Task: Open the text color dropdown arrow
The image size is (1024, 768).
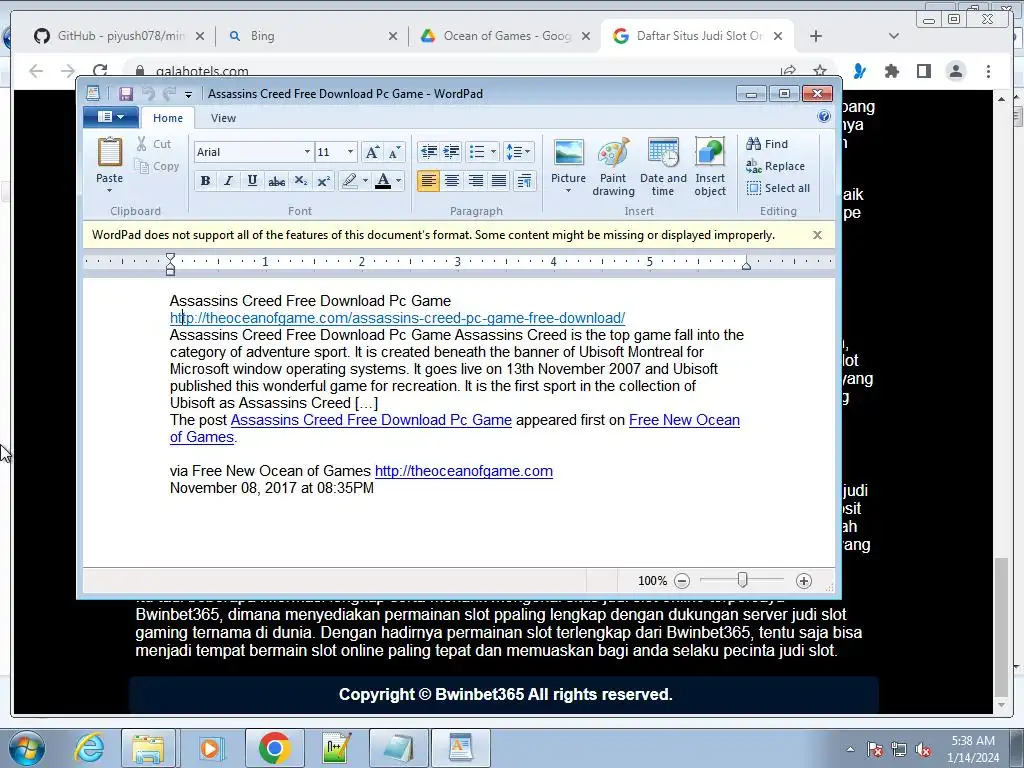Action: coord(398,181)
